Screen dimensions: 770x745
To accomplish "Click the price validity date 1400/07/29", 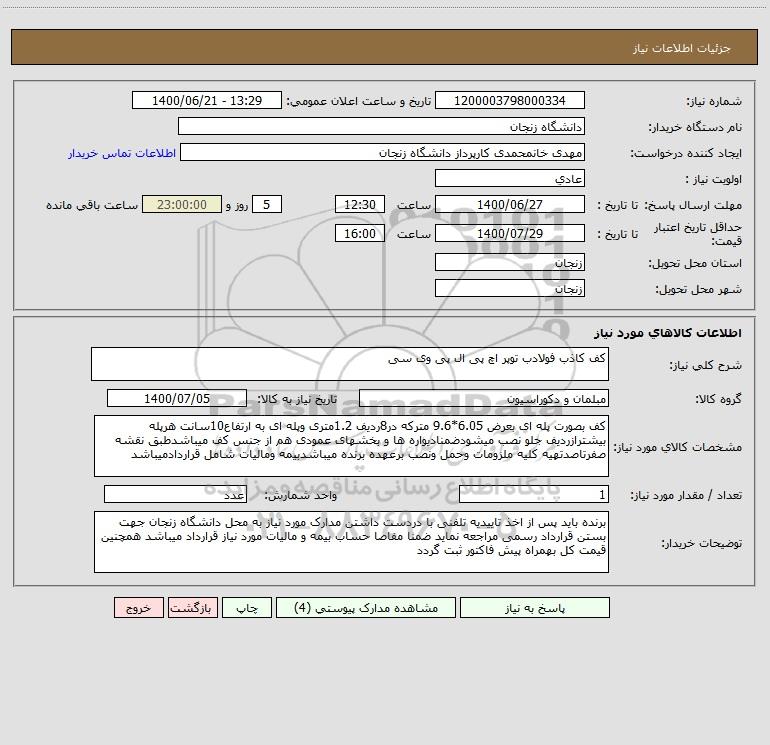I will (510, 233).
